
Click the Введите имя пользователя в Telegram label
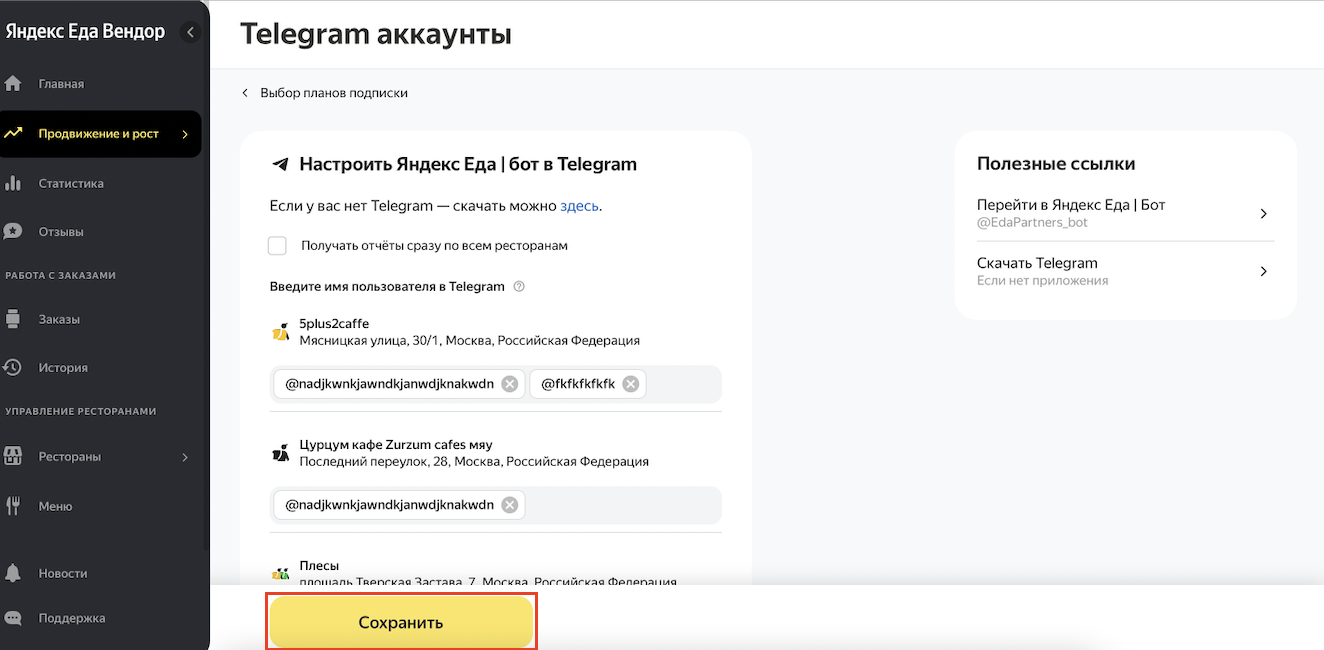pos(387,286)
